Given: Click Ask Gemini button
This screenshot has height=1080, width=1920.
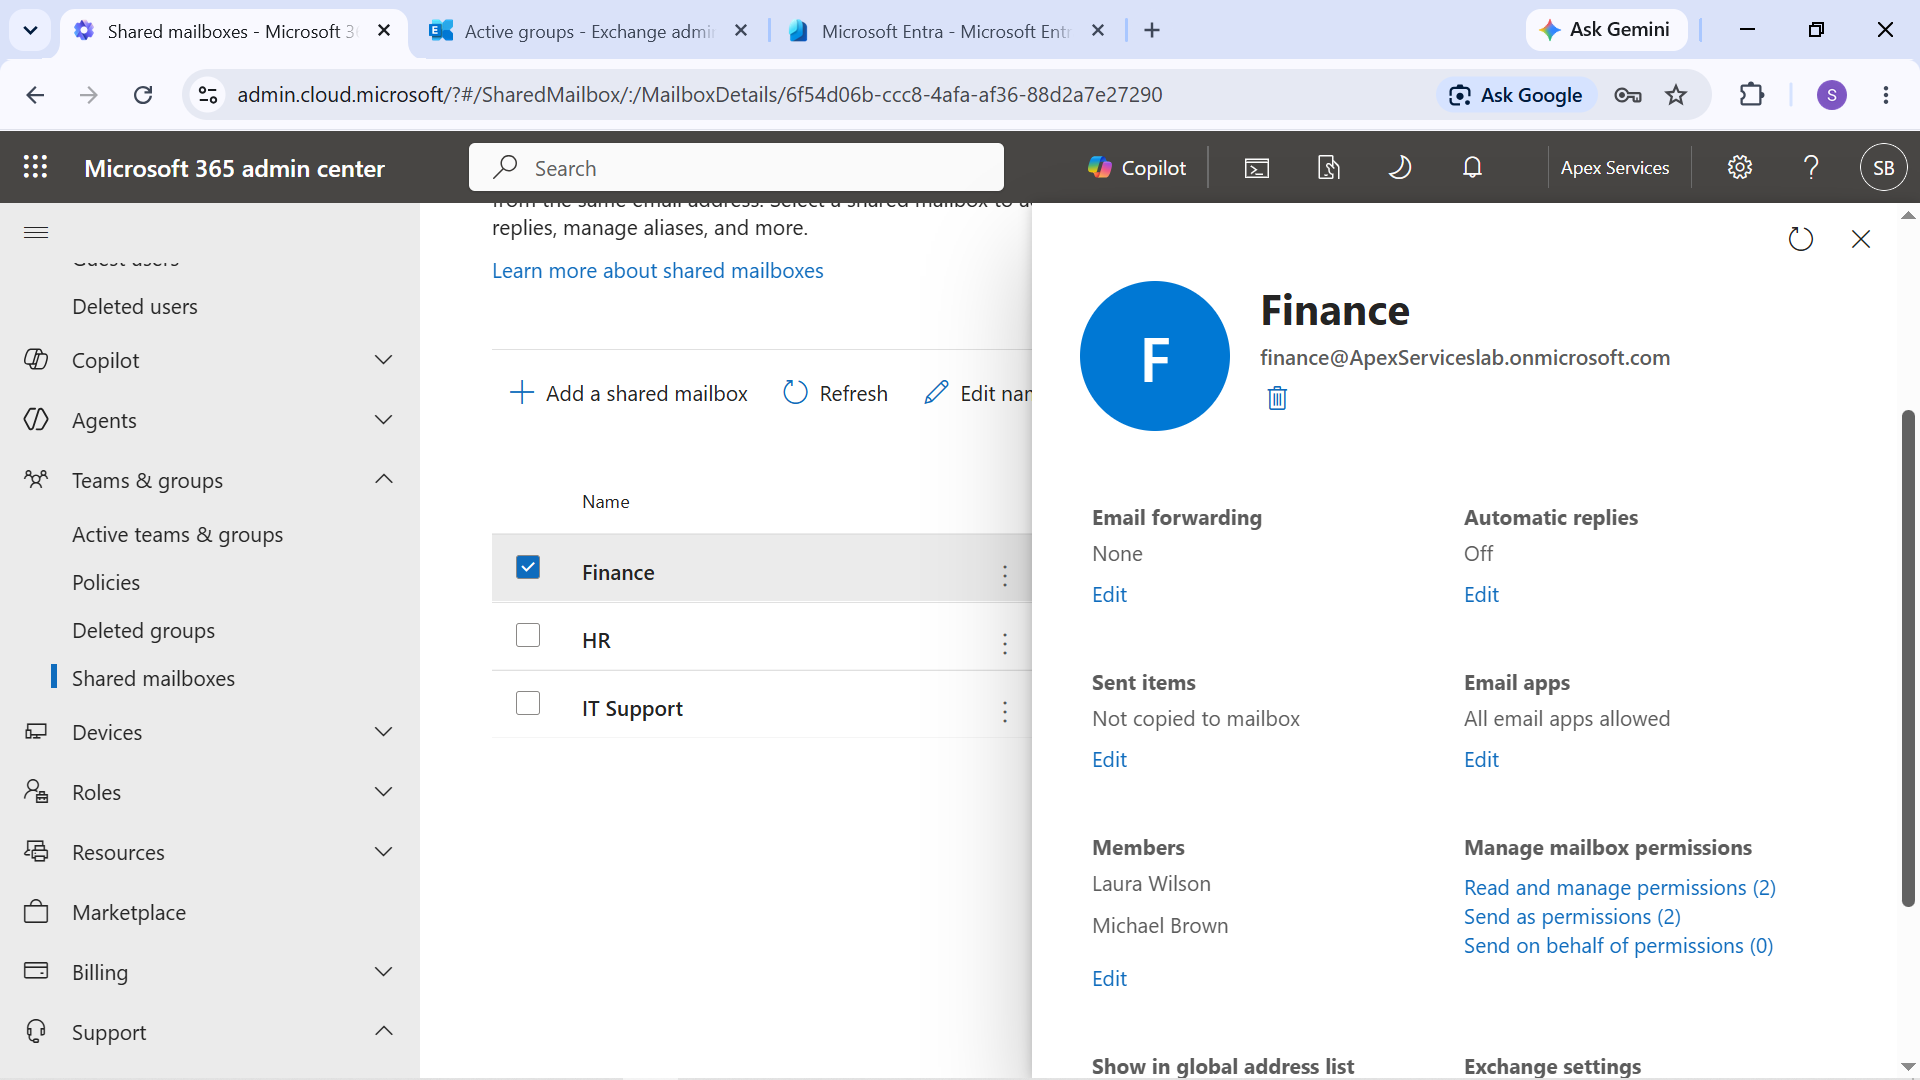Looking at the screenshot, I should tap(1606, 30).
